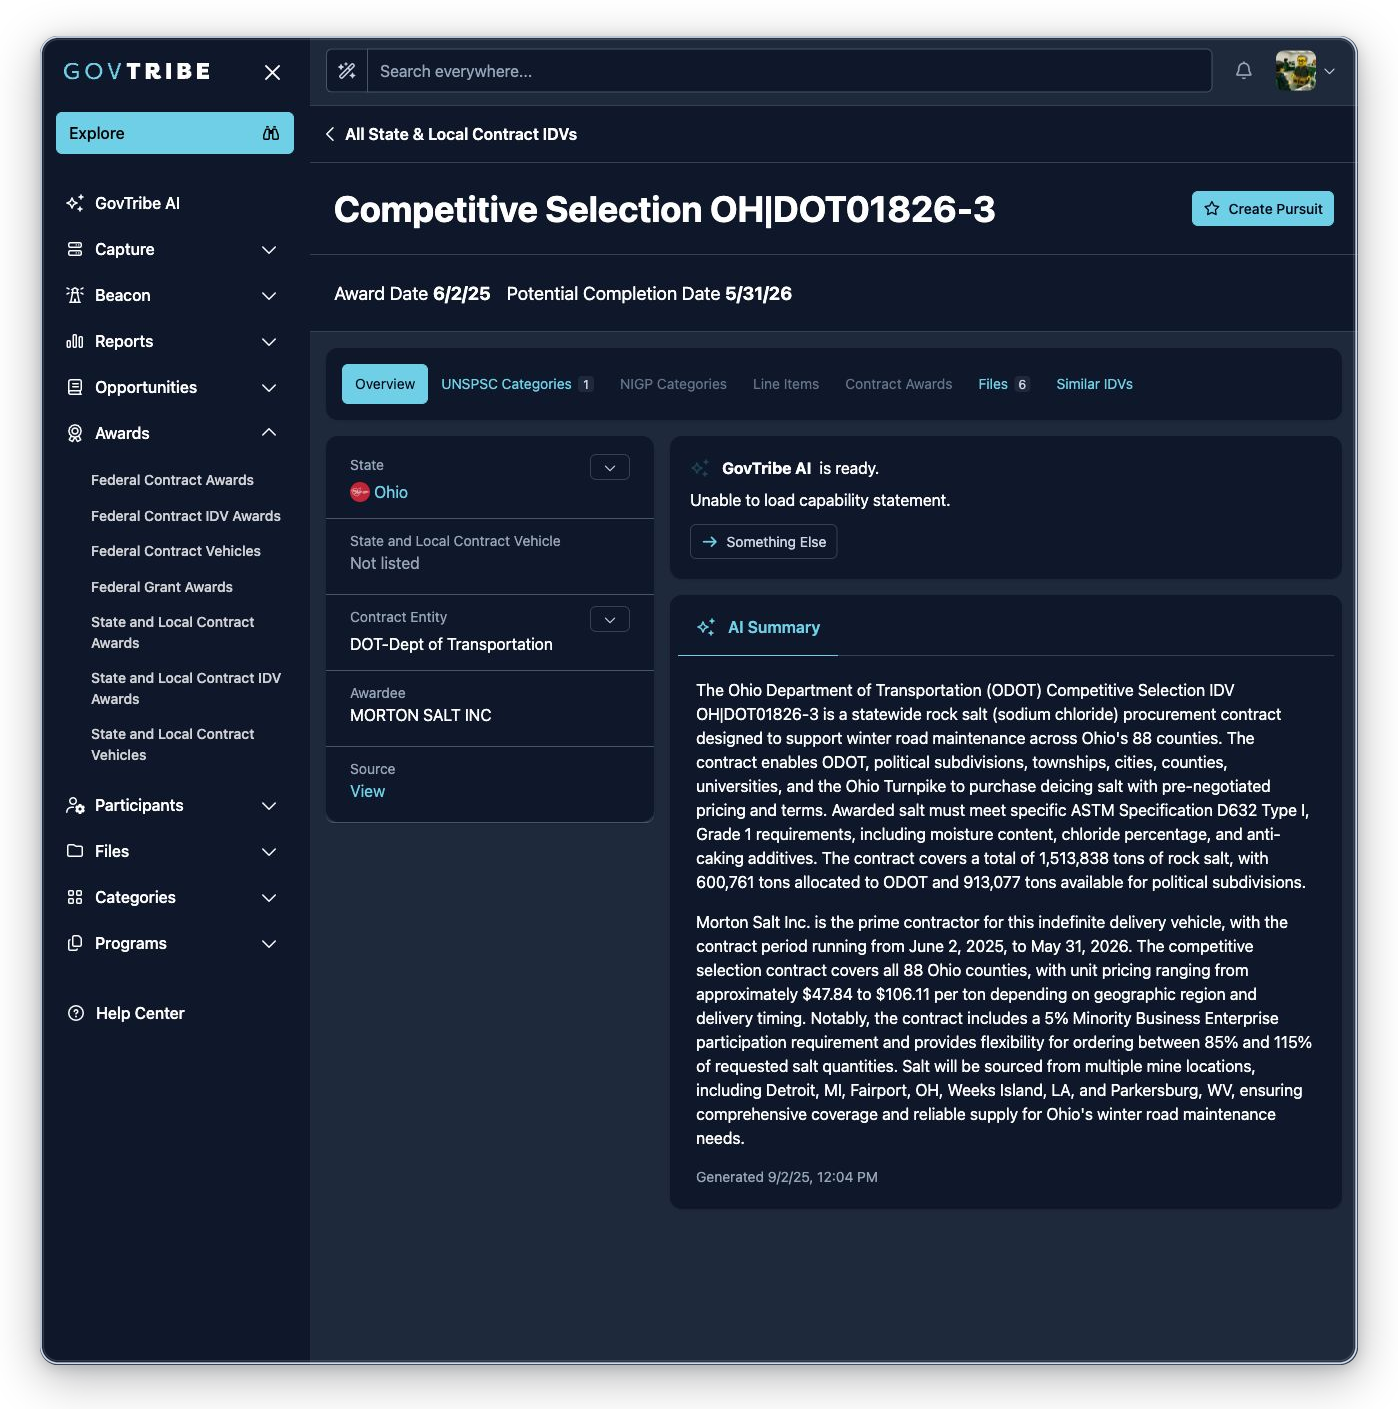
Task: Click the Ohio flag icon
Action: (x=360, y=492)
